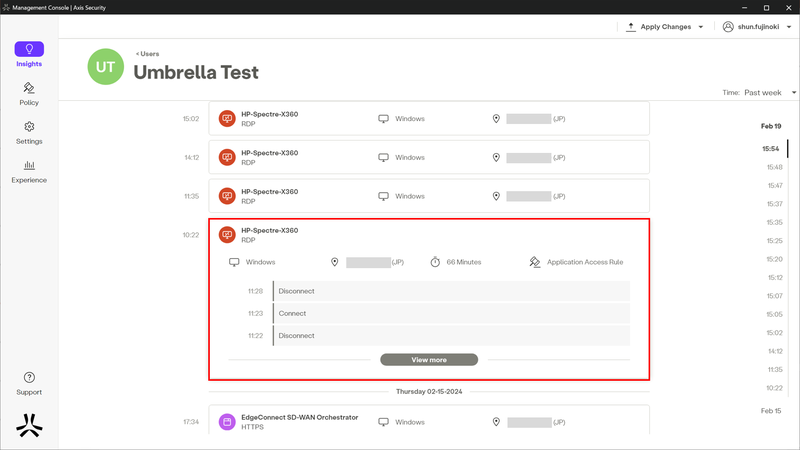800x450 pixels.
Task: Open the Policy sidebar section
Action: coord(29,94)
